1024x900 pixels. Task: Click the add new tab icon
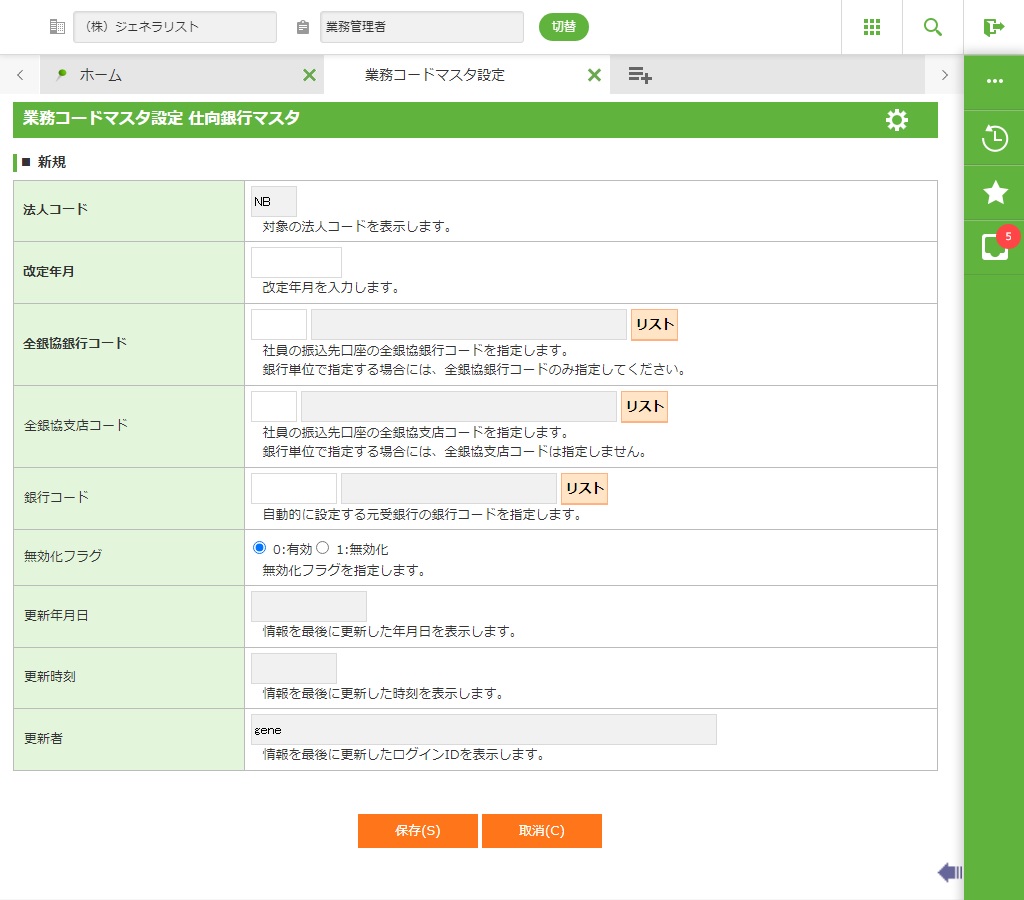640,75
